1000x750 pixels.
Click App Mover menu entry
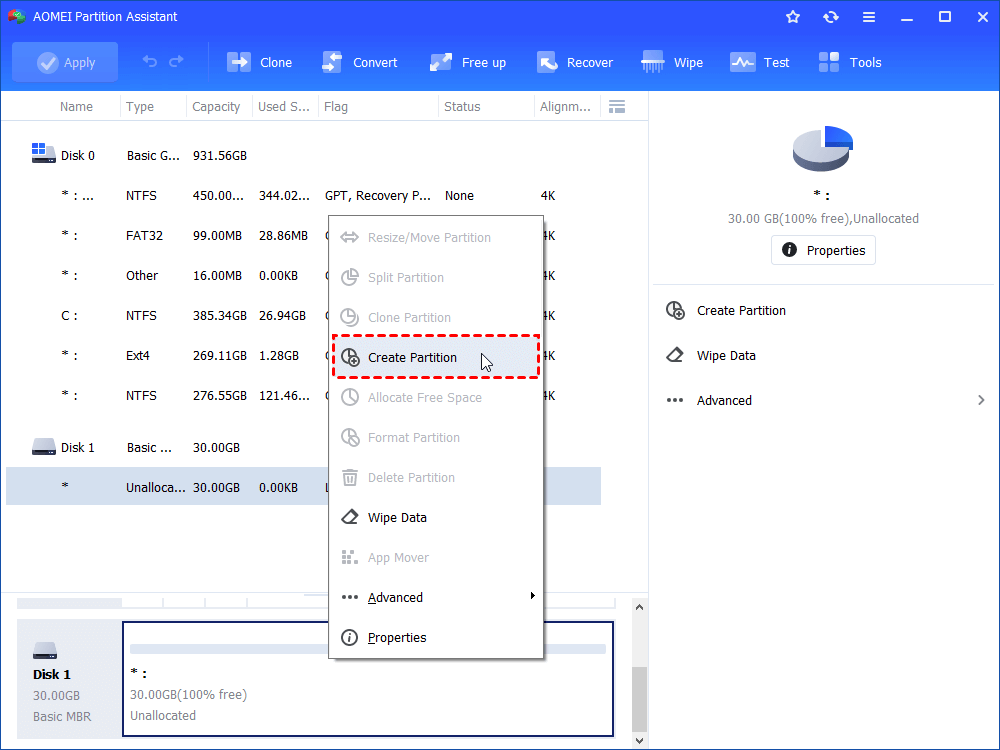(x=436, y=557)
